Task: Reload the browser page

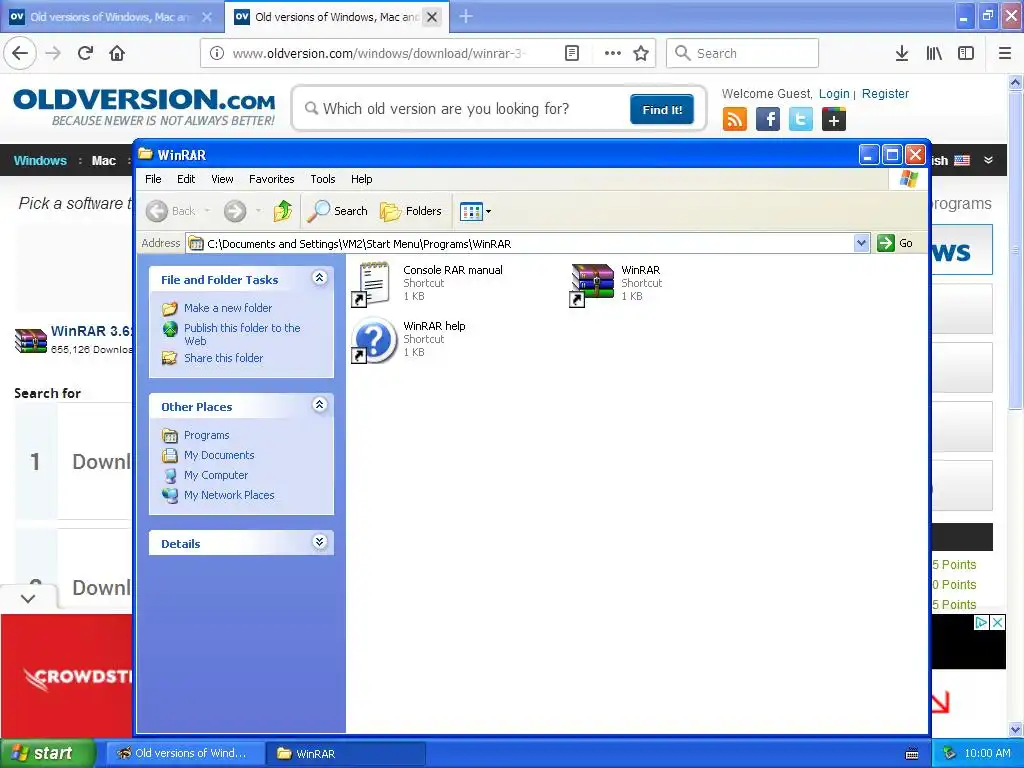Action: (85, 53)
